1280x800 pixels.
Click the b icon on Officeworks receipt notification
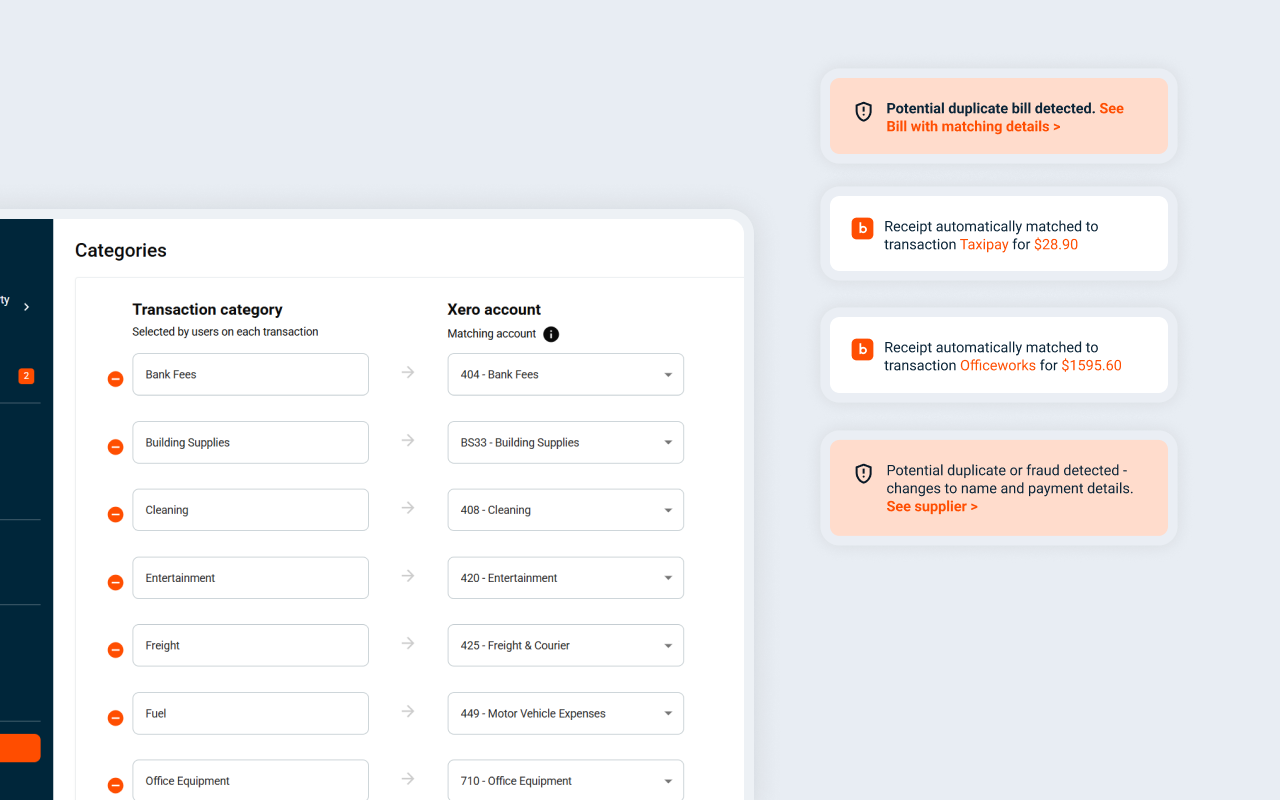862,350
